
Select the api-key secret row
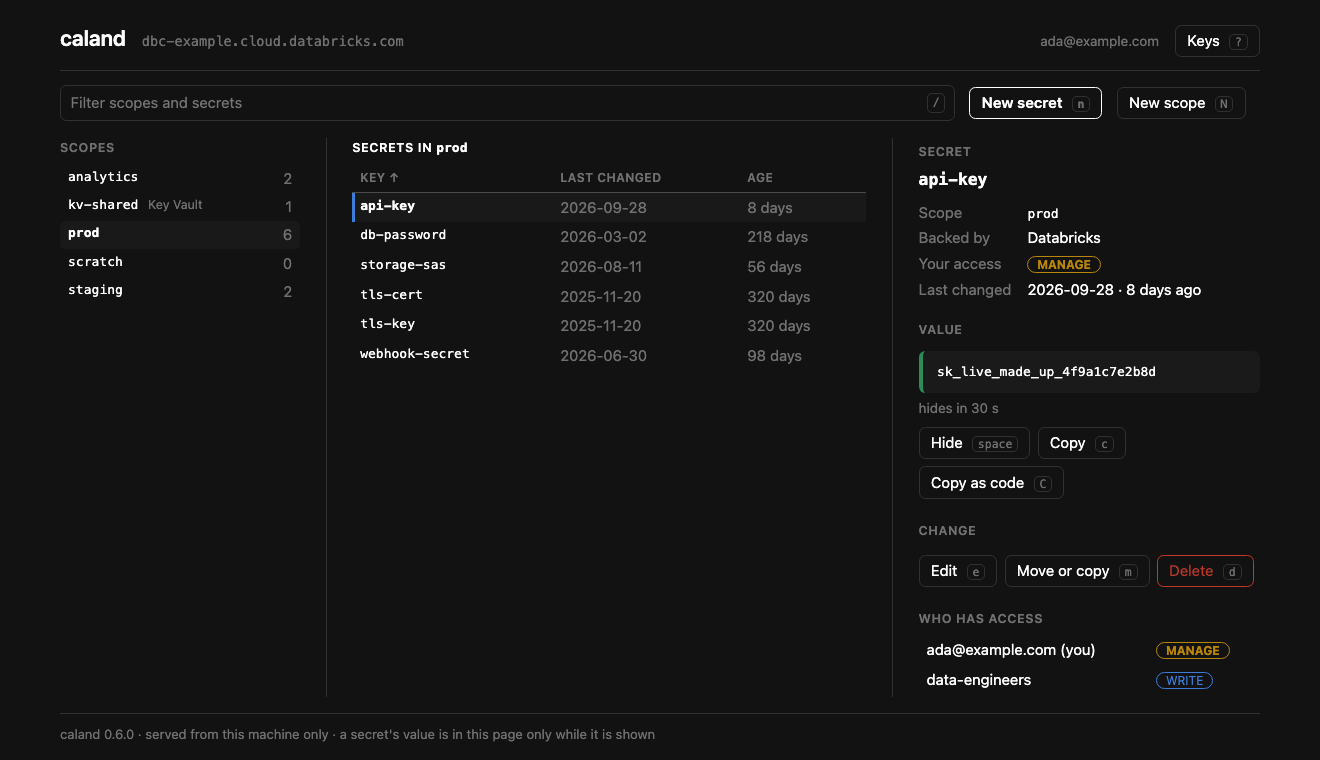[x=609, y=207]
